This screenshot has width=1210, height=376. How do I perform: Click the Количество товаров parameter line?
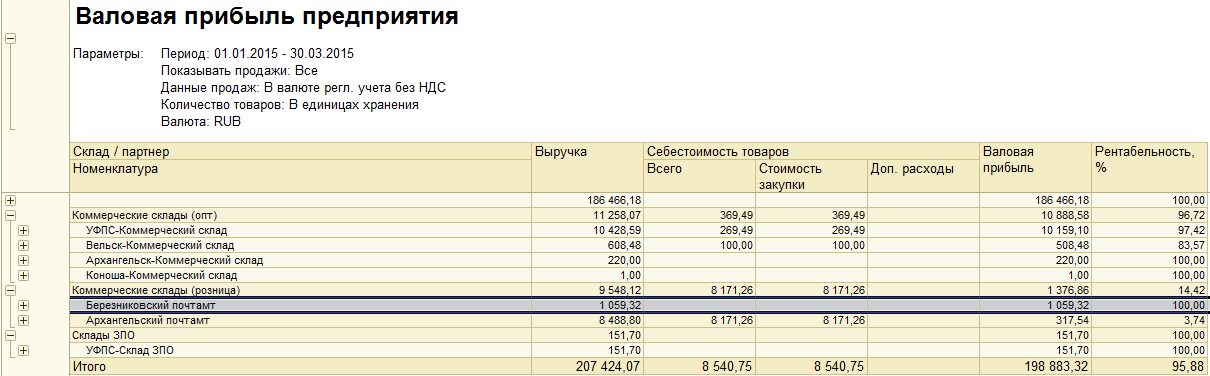coord(289,104)
